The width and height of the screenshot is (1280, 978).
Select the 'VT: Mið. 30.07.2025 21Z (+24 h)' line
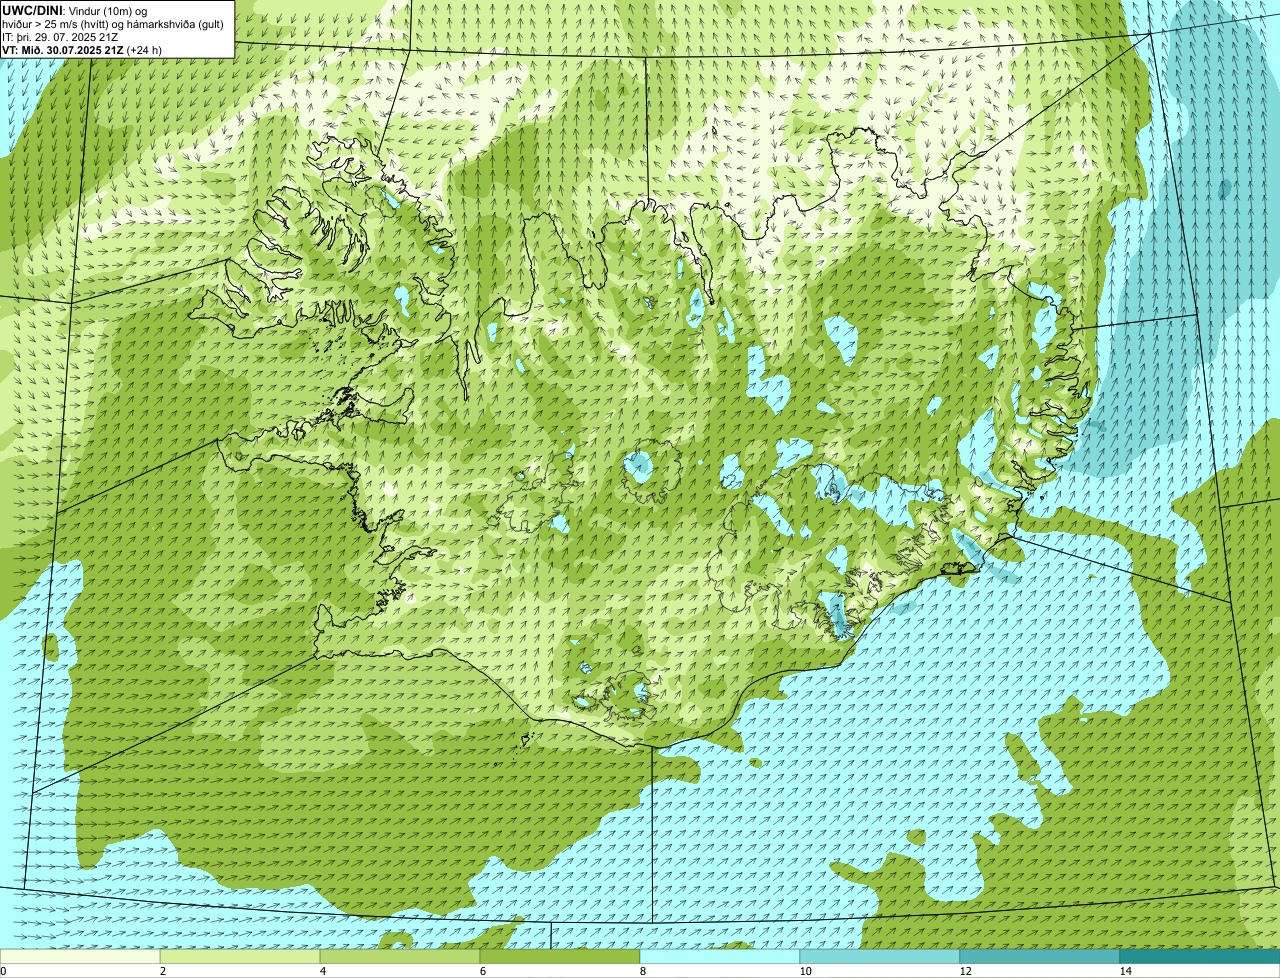coord(82,49)
